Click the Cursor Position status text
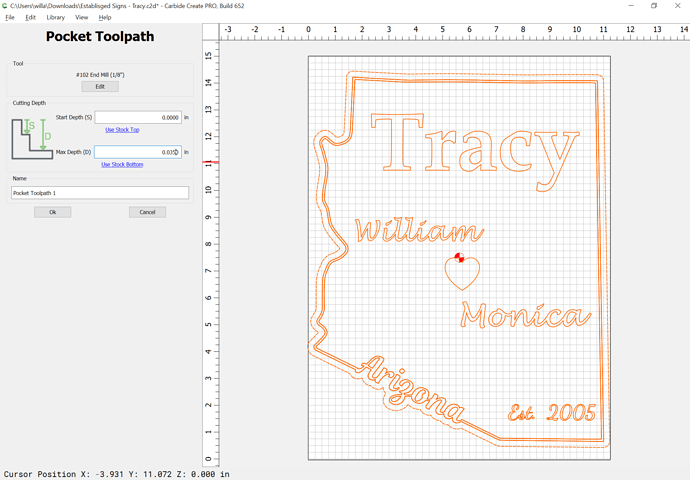Image resolution: width=690 pixels, height=480 pixels. (117, 474)
